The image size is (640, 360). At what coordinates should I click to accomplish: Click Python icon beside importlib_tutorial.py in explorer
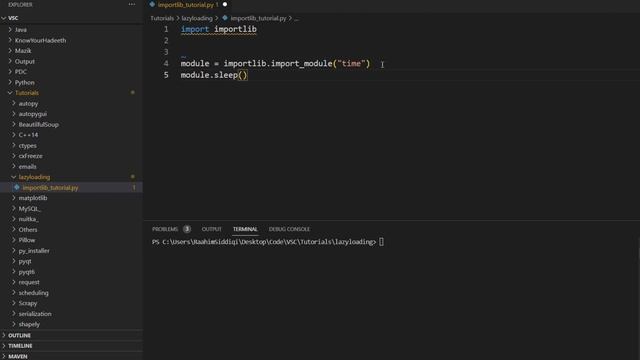(17, 187)
